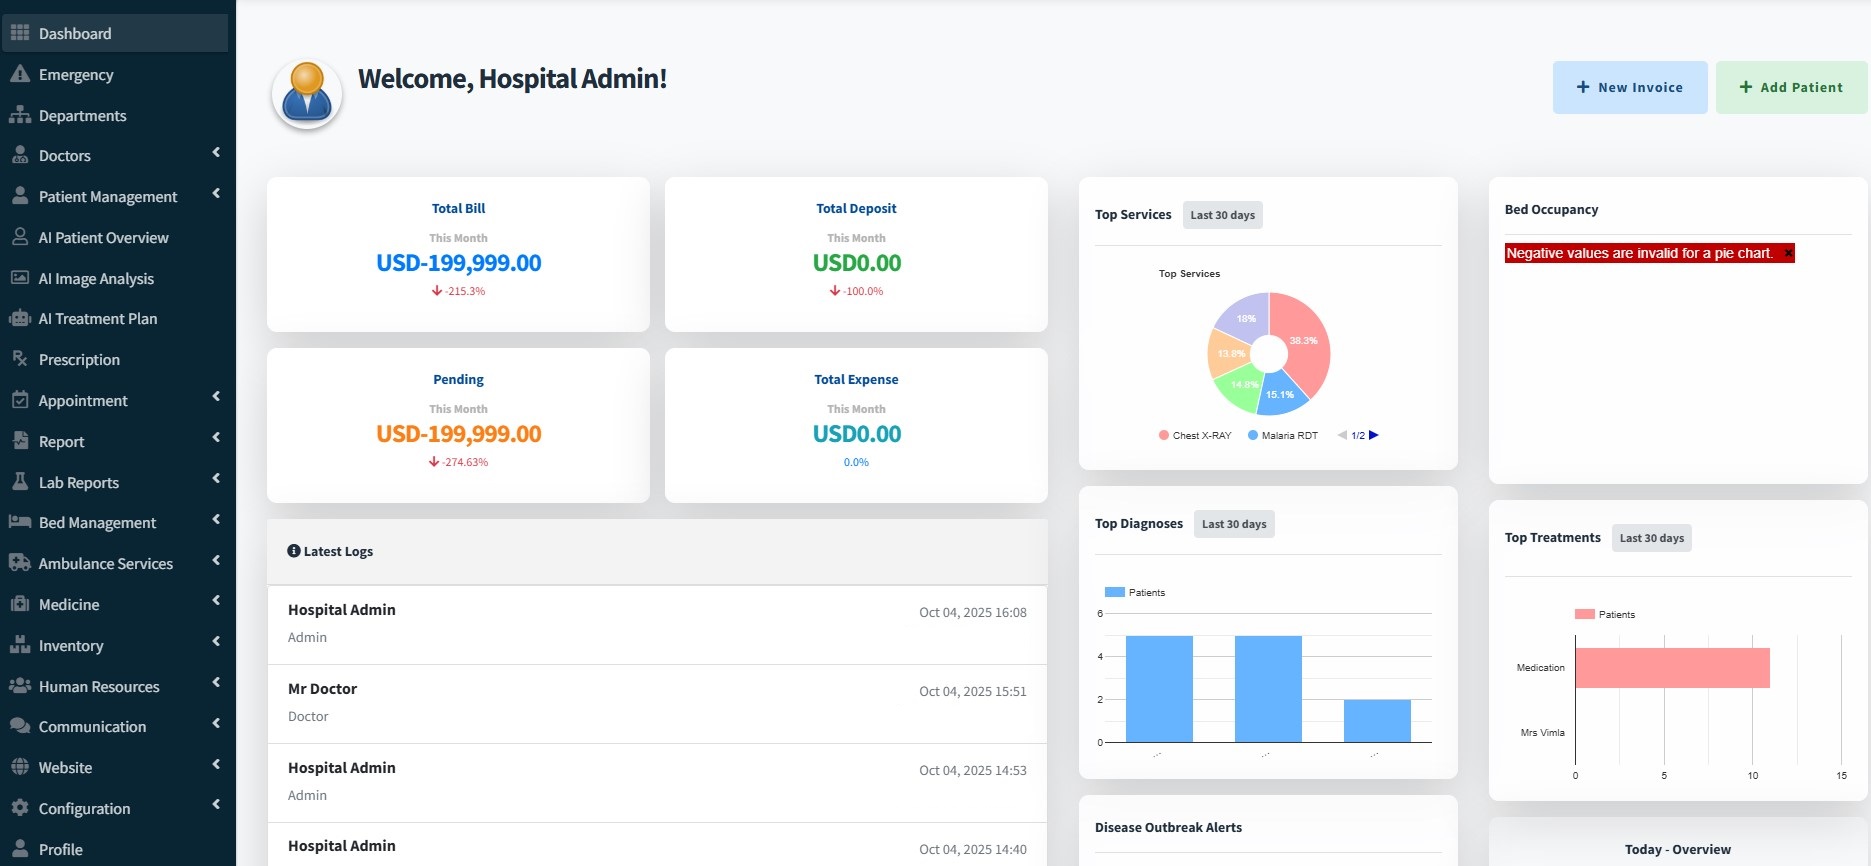This screenshot has width=1871, height=866.
Task: Click the AI Image Analysis picture icon
Action: point(20,278)
